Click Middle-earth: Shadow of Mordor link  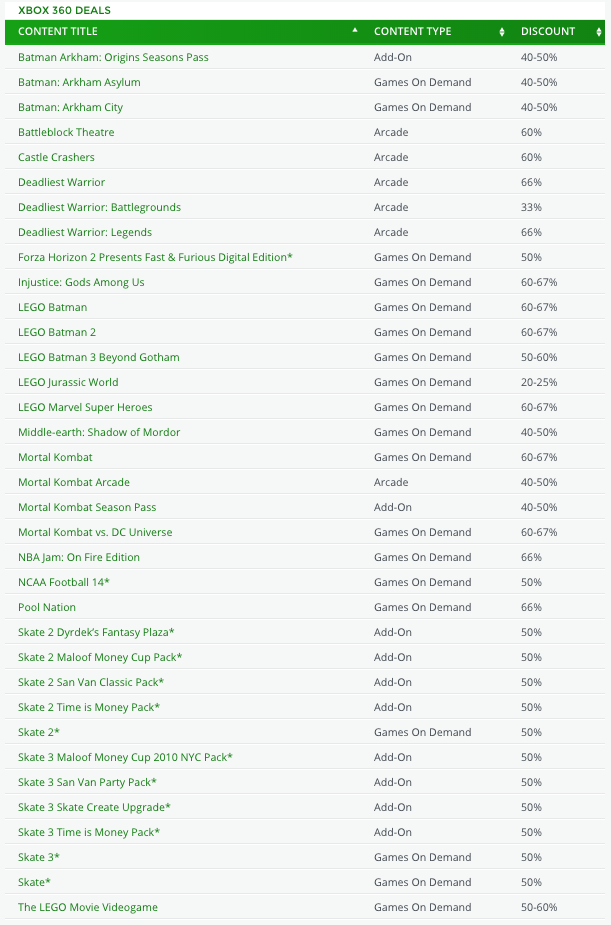tap(99, 432)
